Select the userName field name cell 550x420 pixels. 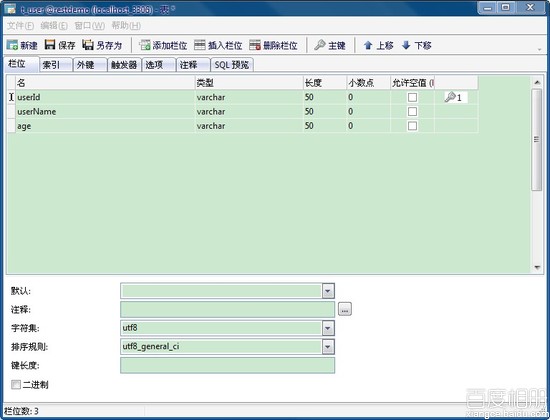pos(105,112)
